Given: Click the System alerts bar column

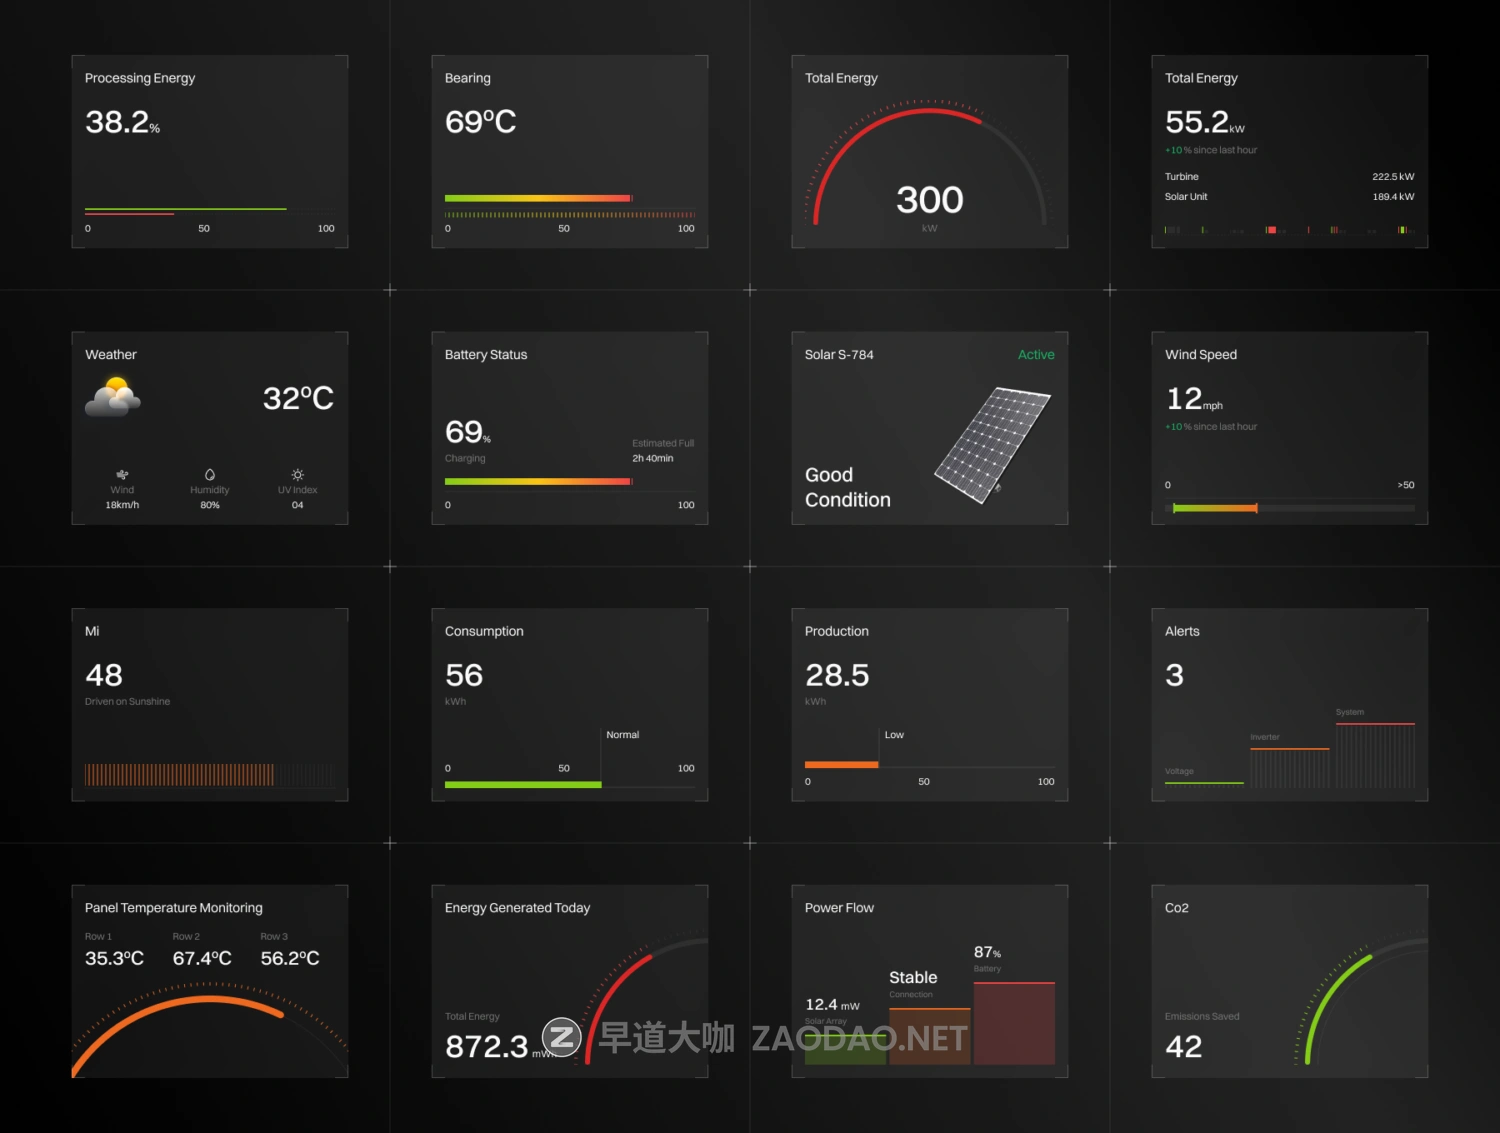Looking at the screenshot, I should (1375, 754).
